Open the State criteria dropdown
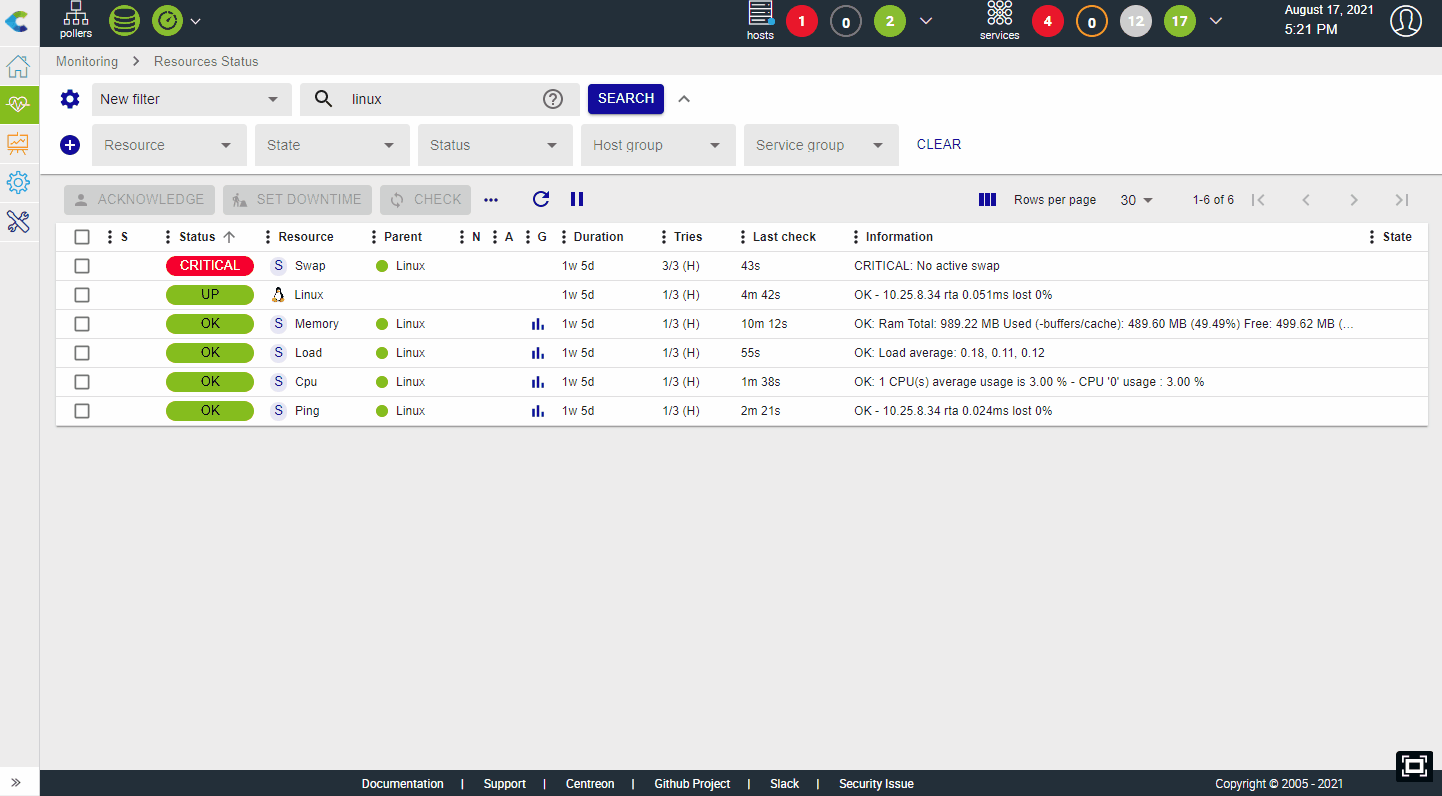The image size is (1442, 796). (x=332, y=145)
